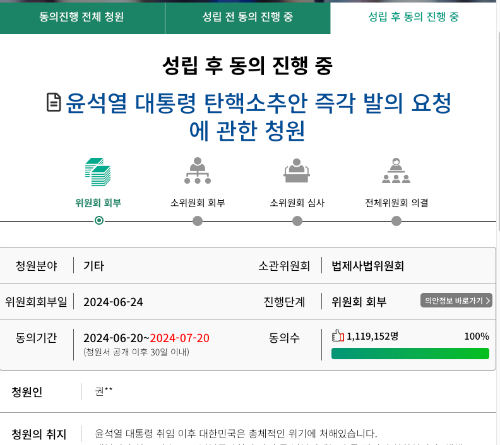Click the 2024-06-24 referral date
Viewport: 500px width, 445px height.
(113, 302)
